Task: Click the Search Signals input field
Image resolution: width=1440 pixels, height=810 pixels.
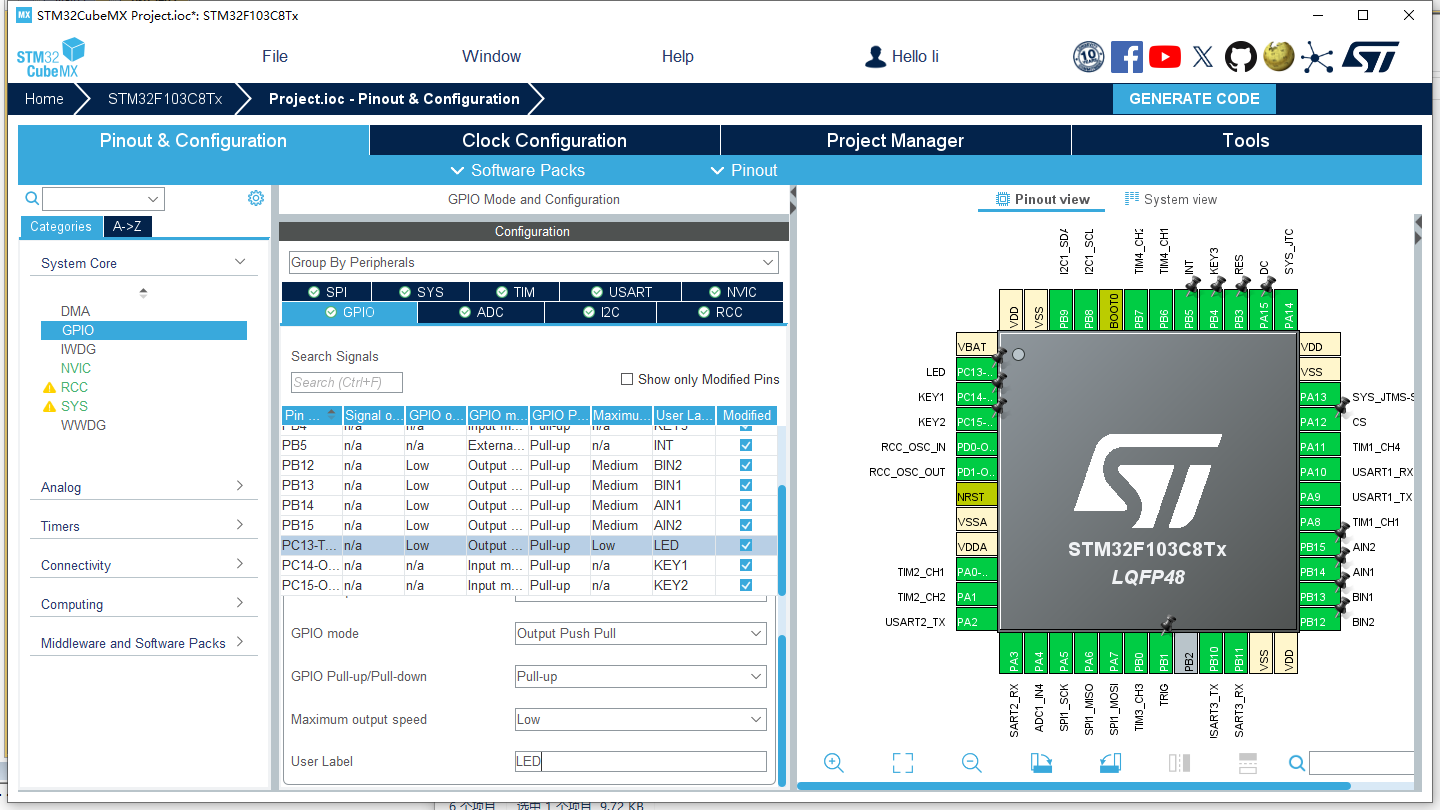Action: point(347,382)
